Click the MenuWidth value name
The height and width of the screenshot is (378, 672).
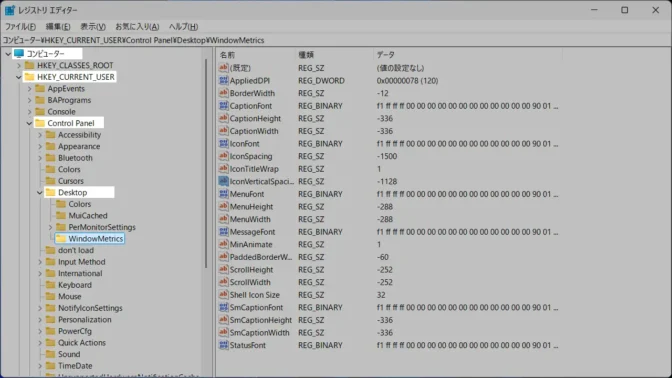pos(250,219)
